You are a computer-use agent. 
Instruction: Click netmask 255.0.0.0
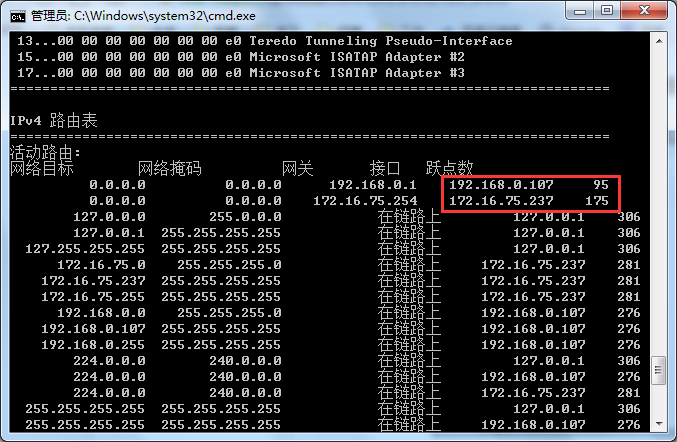(245, 217)
